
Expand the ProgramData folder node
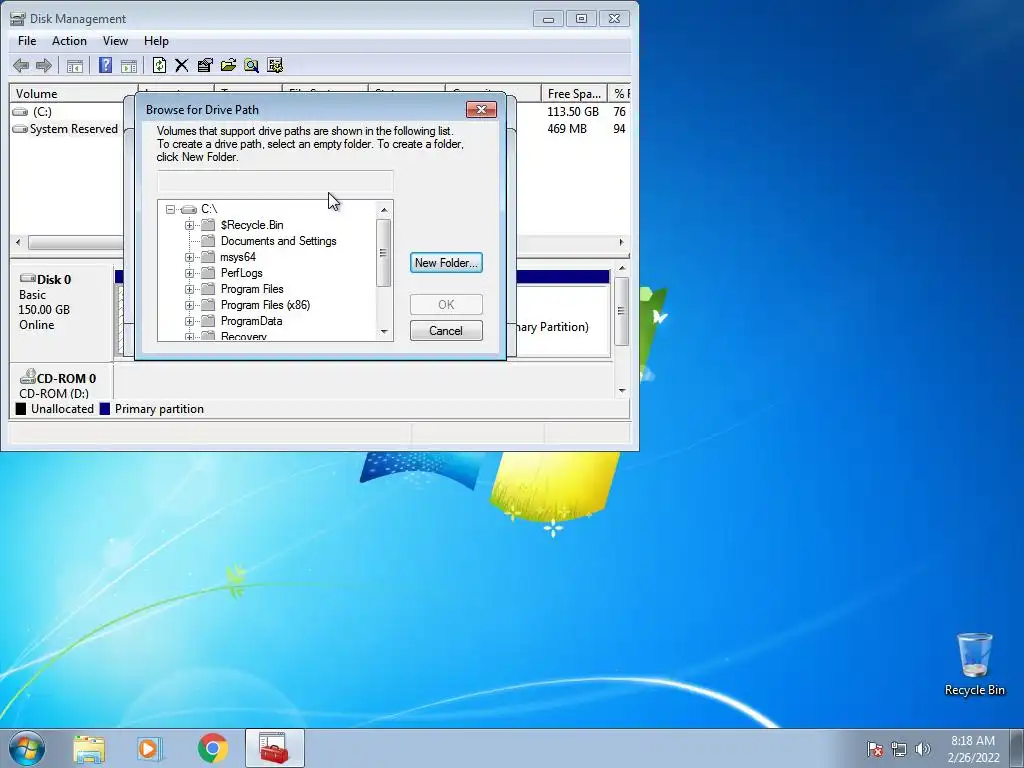click(189, 321)
